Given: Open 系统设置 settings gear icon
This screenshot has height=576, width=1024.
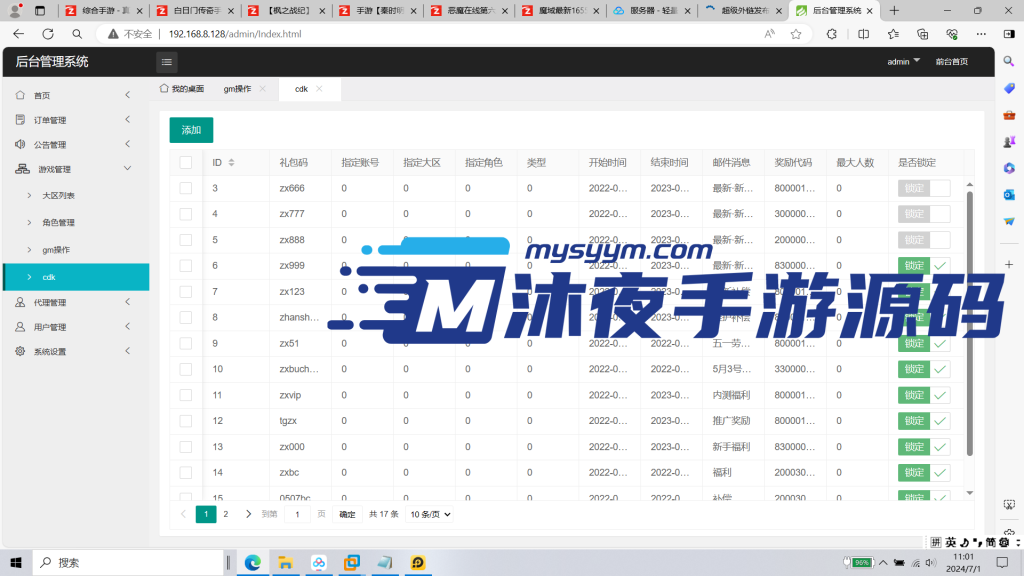Looking at the screenshot, I should pyautogui.click(x=20, y=350).
